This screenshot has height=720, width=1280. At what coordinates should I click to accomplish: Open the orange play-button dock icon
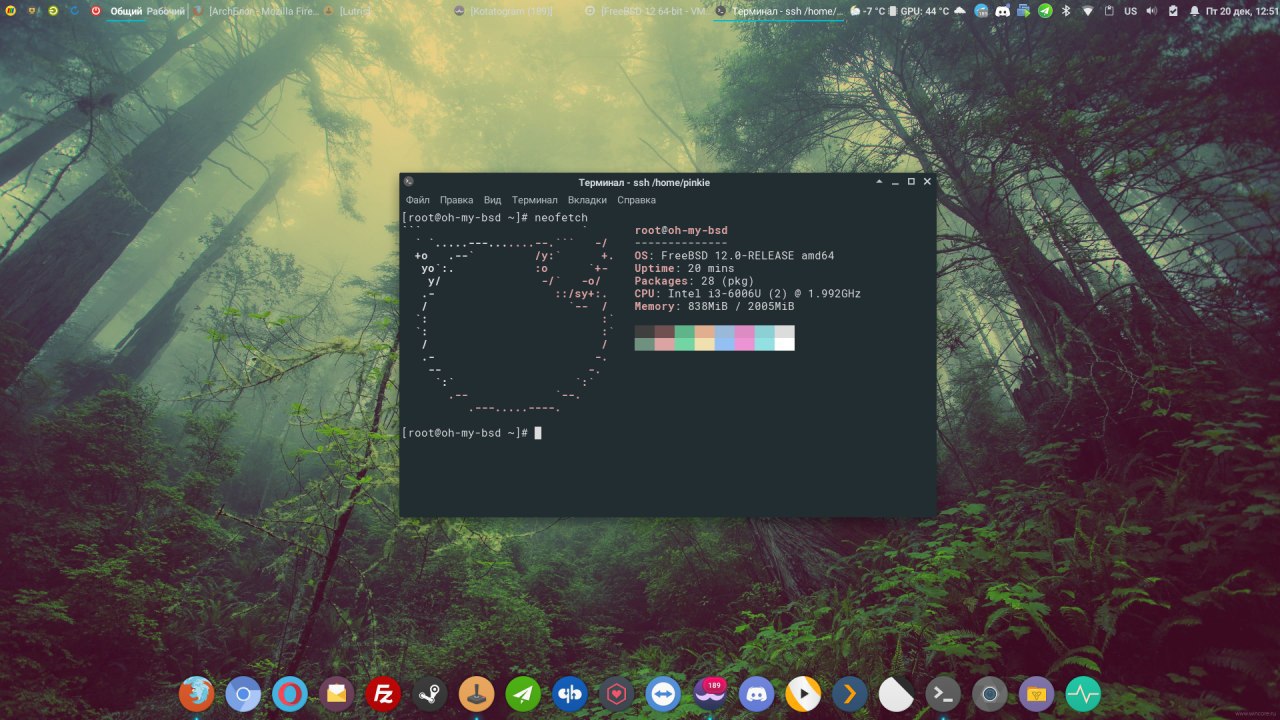click(803, 693)
